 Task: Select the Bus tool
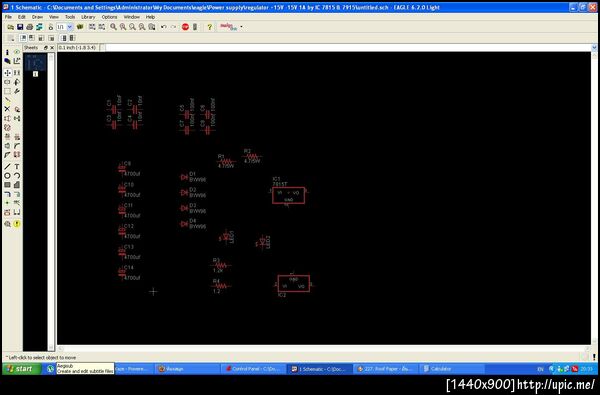[7, 194]
